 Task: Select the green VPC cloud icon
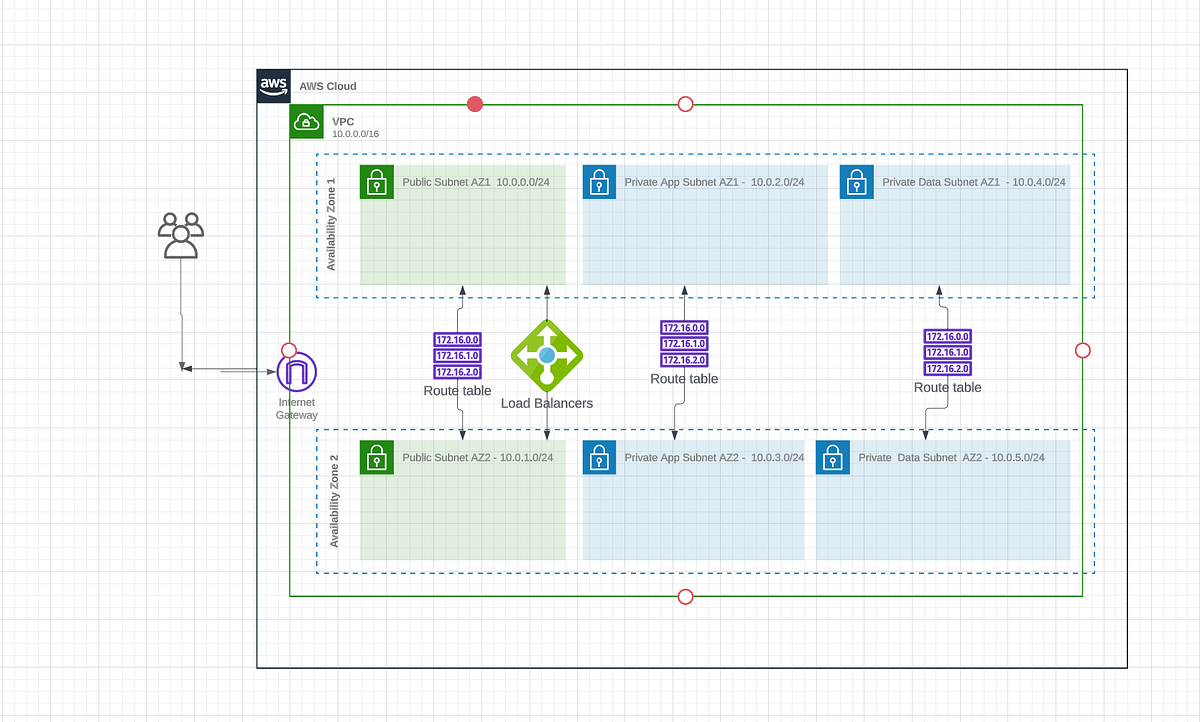tap(305, 121)
